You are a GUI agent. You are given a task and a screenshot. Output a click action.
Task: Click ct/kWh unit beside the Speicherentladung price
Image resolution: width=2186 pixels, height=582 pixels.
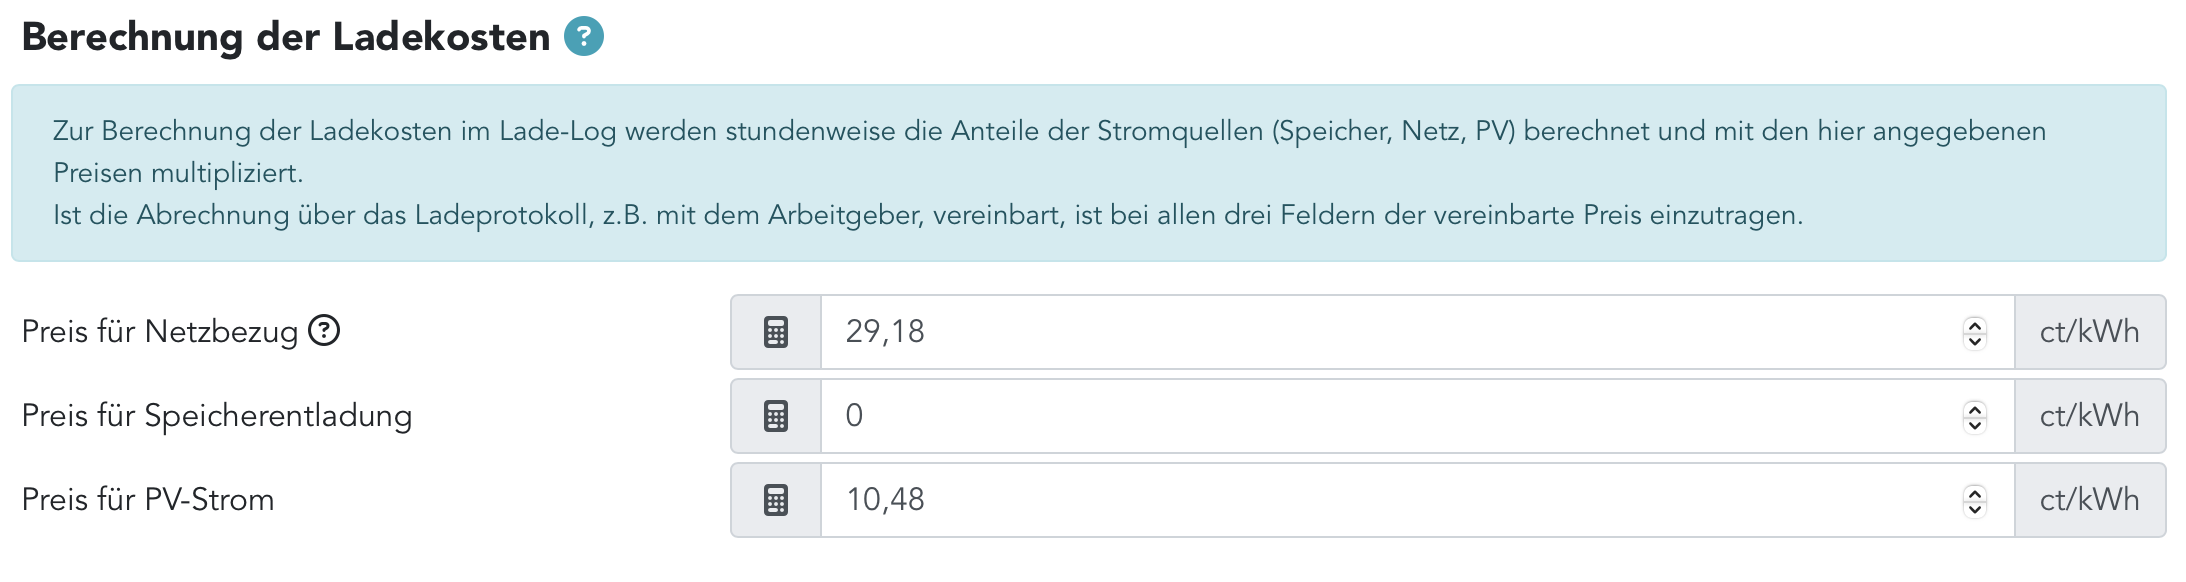point(2089,416)
